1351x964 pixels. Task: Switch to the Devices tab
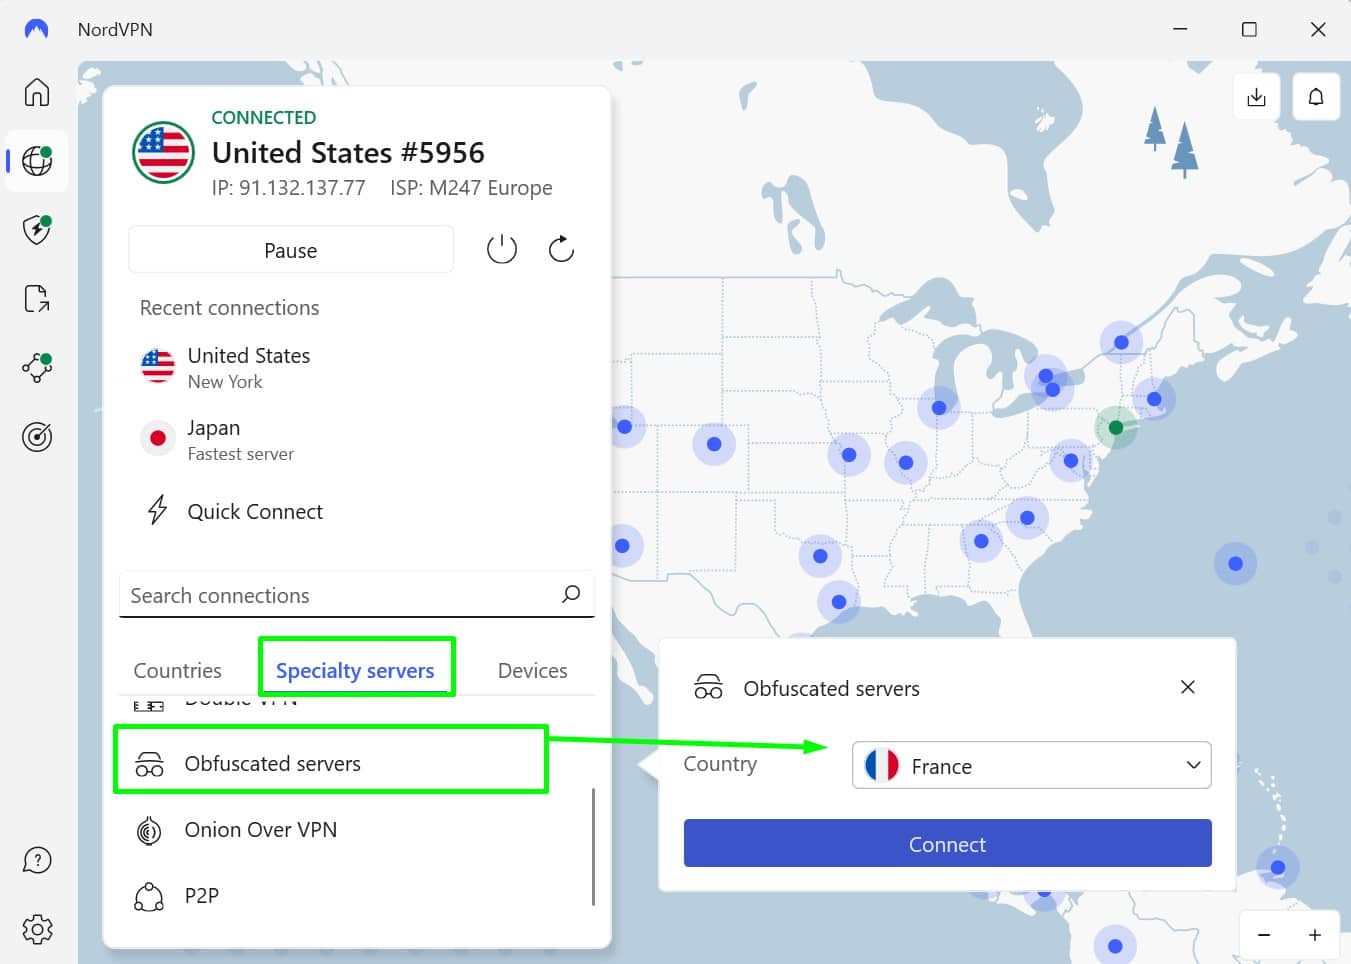532,671
